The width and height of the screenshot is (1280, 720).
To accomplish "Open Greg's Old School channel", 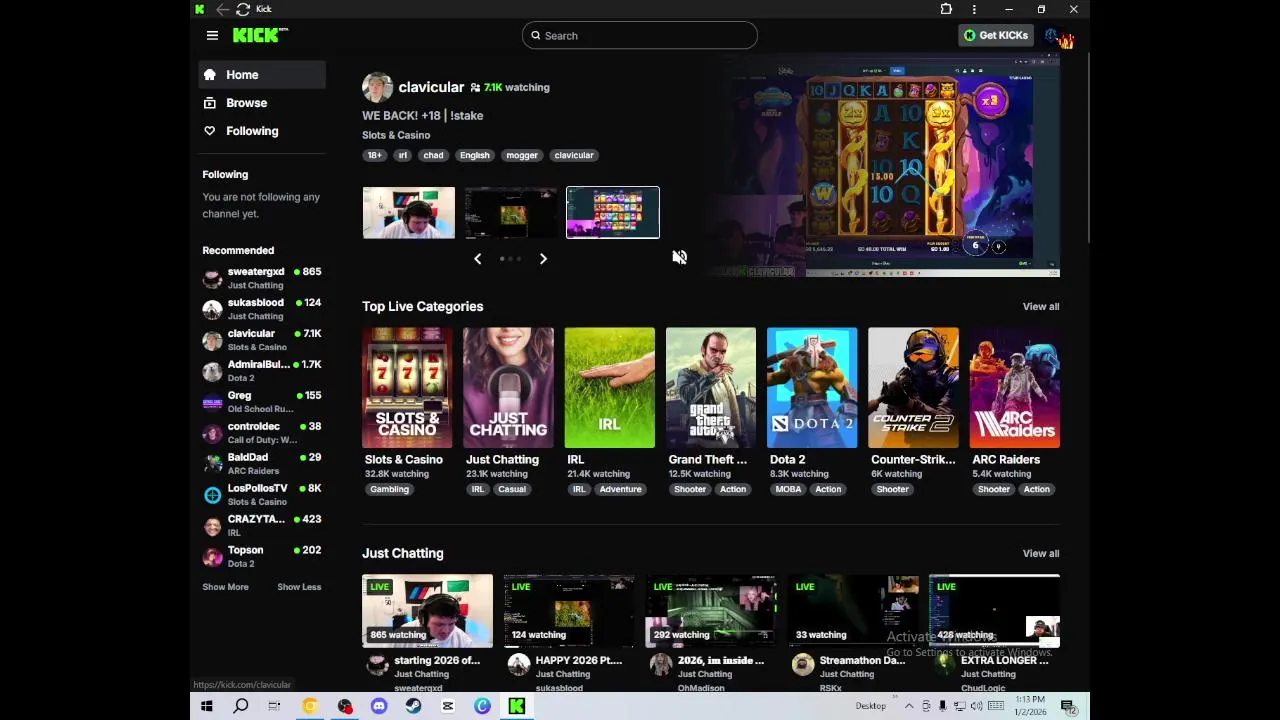I will [262, 402].
